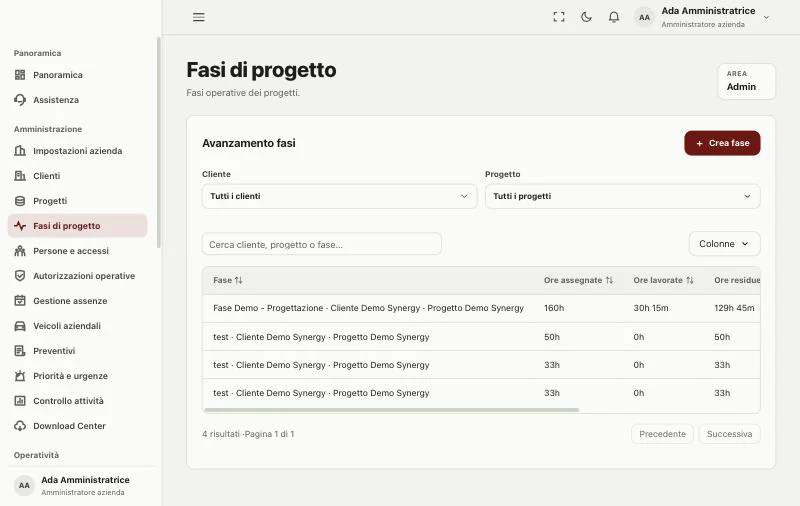The image size is (800, 506).
Task: Switch to dark mode moon icon
Action: [586, 17]
